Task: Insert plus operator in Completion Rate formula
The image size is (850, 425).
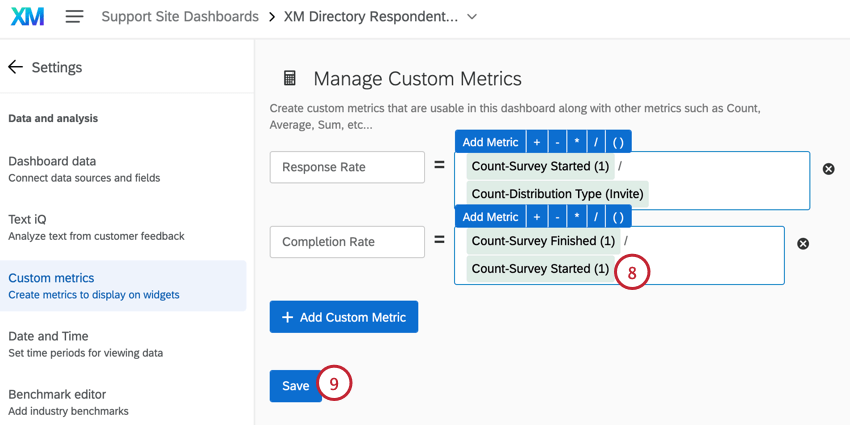Action: 537,217
